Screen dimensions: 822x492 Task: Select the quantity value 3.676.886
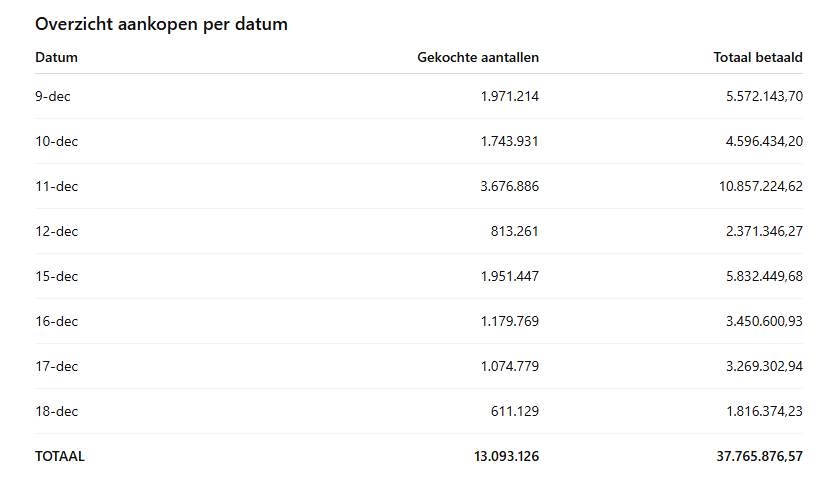pos(509,186)
